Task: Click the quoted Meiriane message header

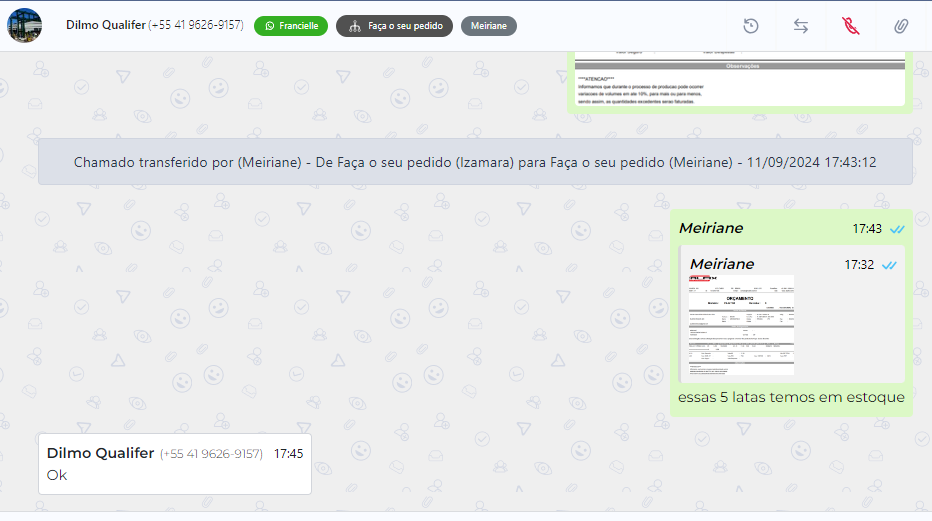Action: pos(722,264)
